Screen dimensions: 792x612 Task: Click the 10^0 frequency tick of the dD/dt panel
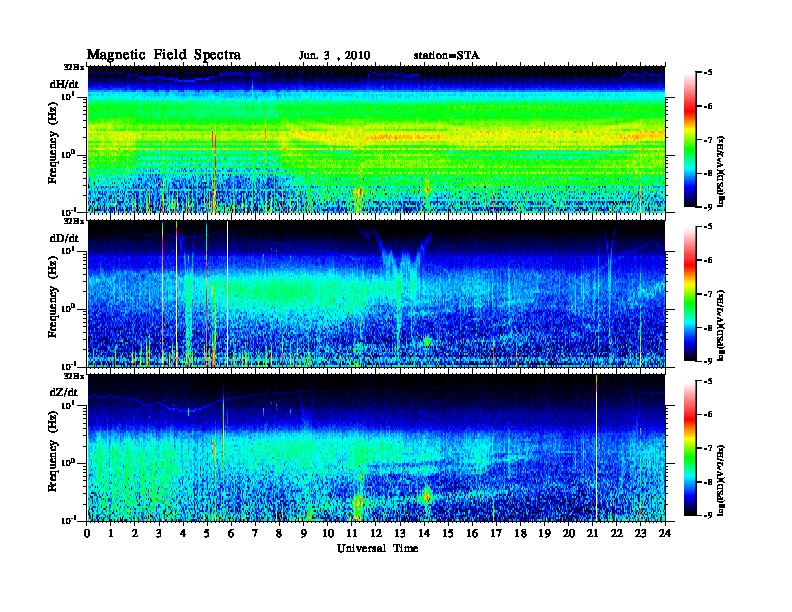69,308
